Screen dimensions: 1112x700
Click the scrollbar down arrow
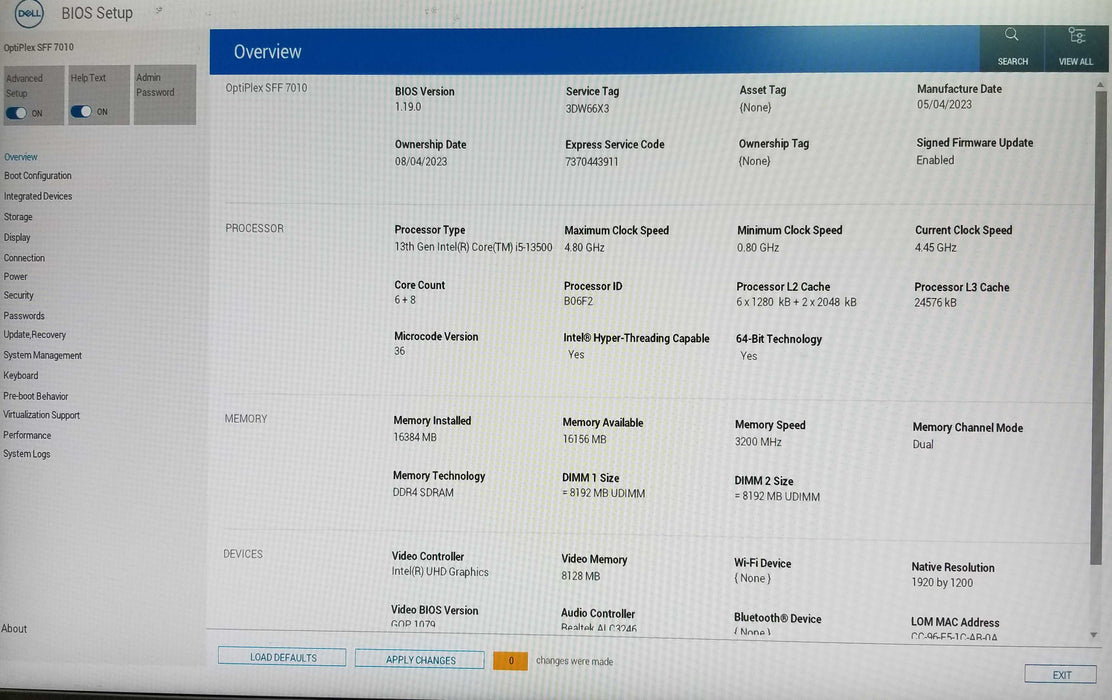1094,635
